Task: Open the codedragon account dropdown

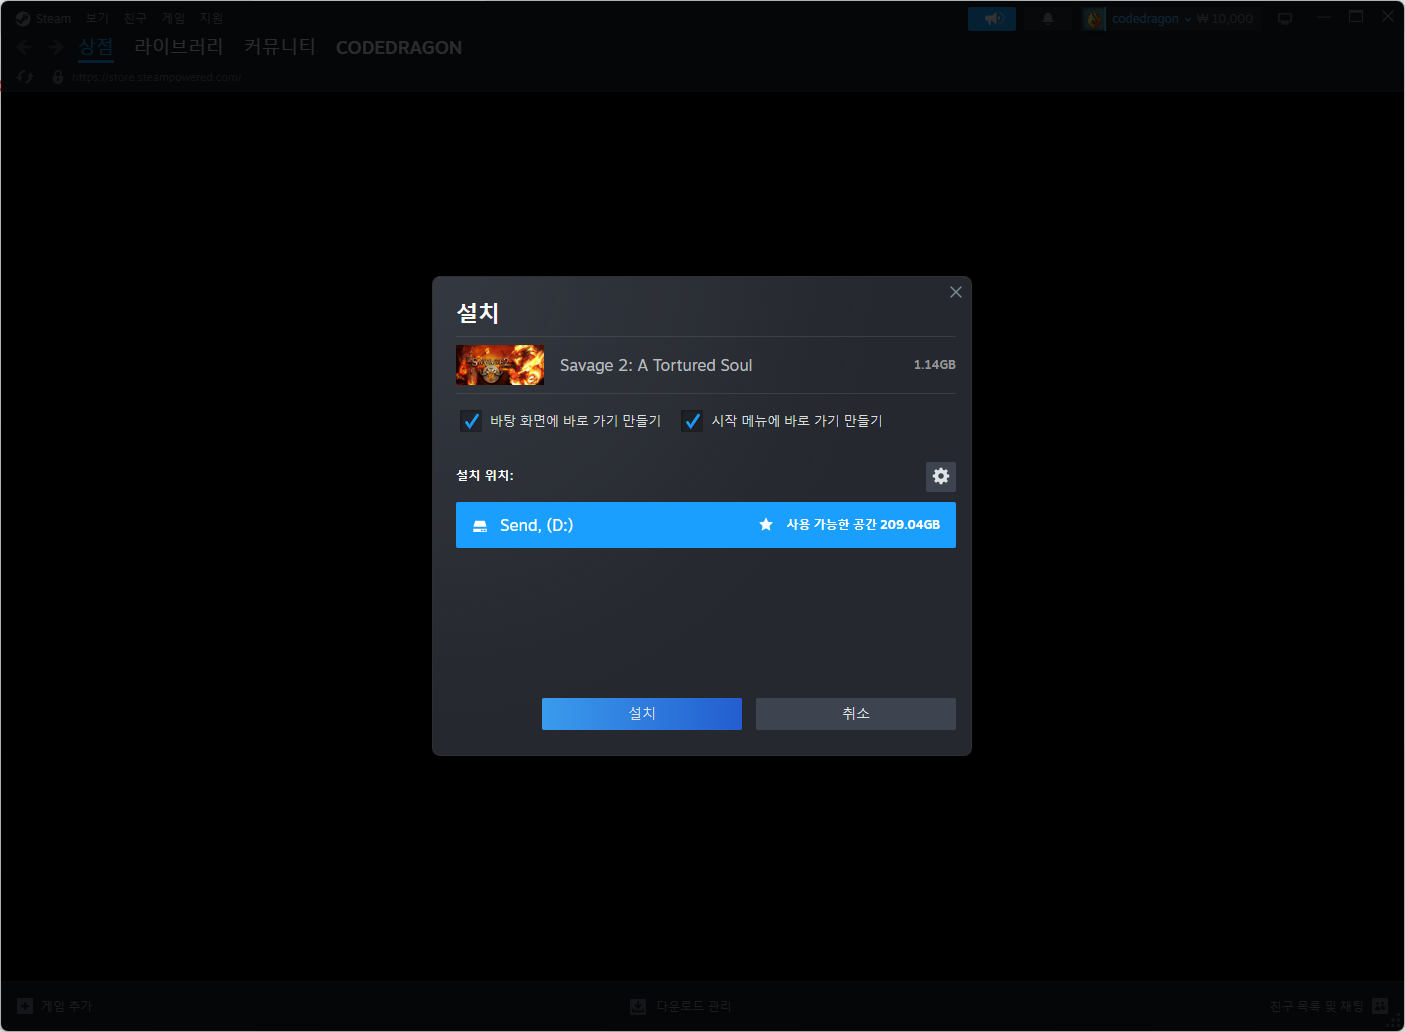Action: [x=1151, y=19]
